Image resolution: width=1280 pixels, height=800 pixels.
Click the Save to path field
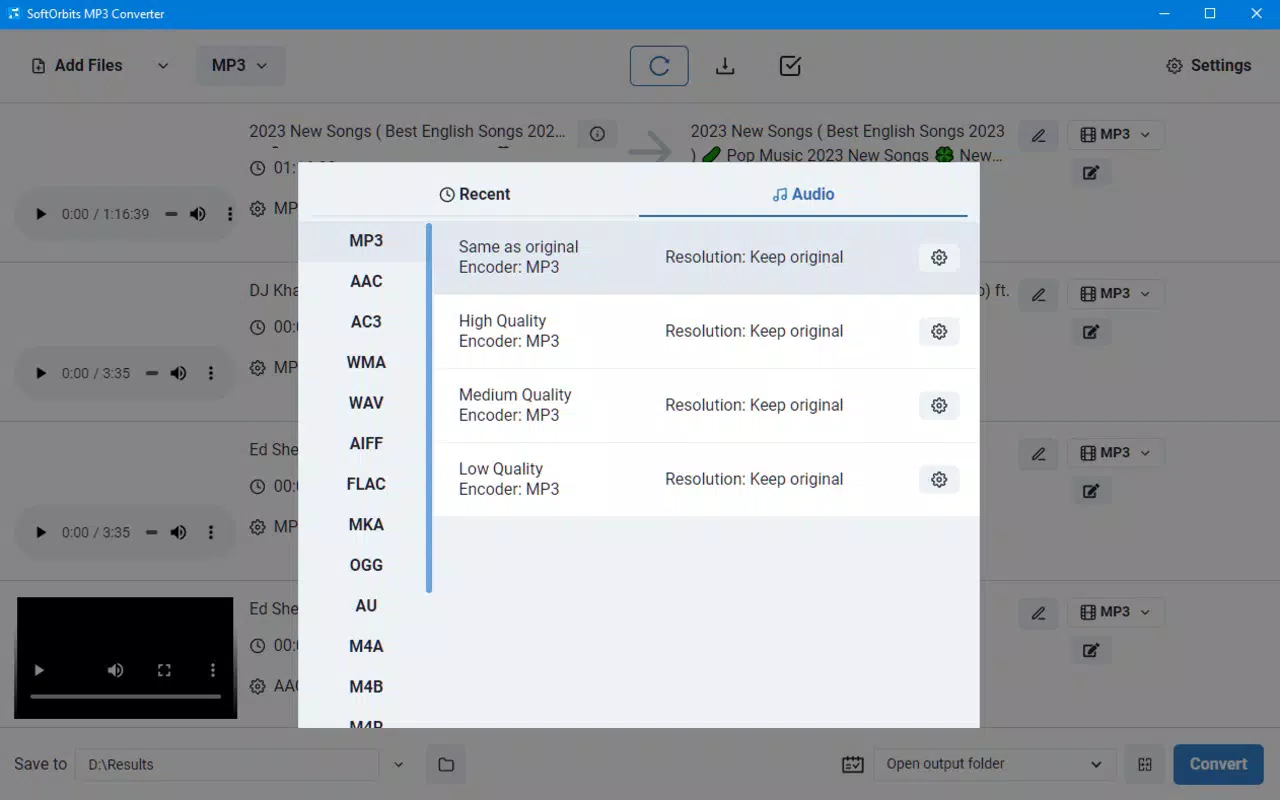(x=227, y=764)
